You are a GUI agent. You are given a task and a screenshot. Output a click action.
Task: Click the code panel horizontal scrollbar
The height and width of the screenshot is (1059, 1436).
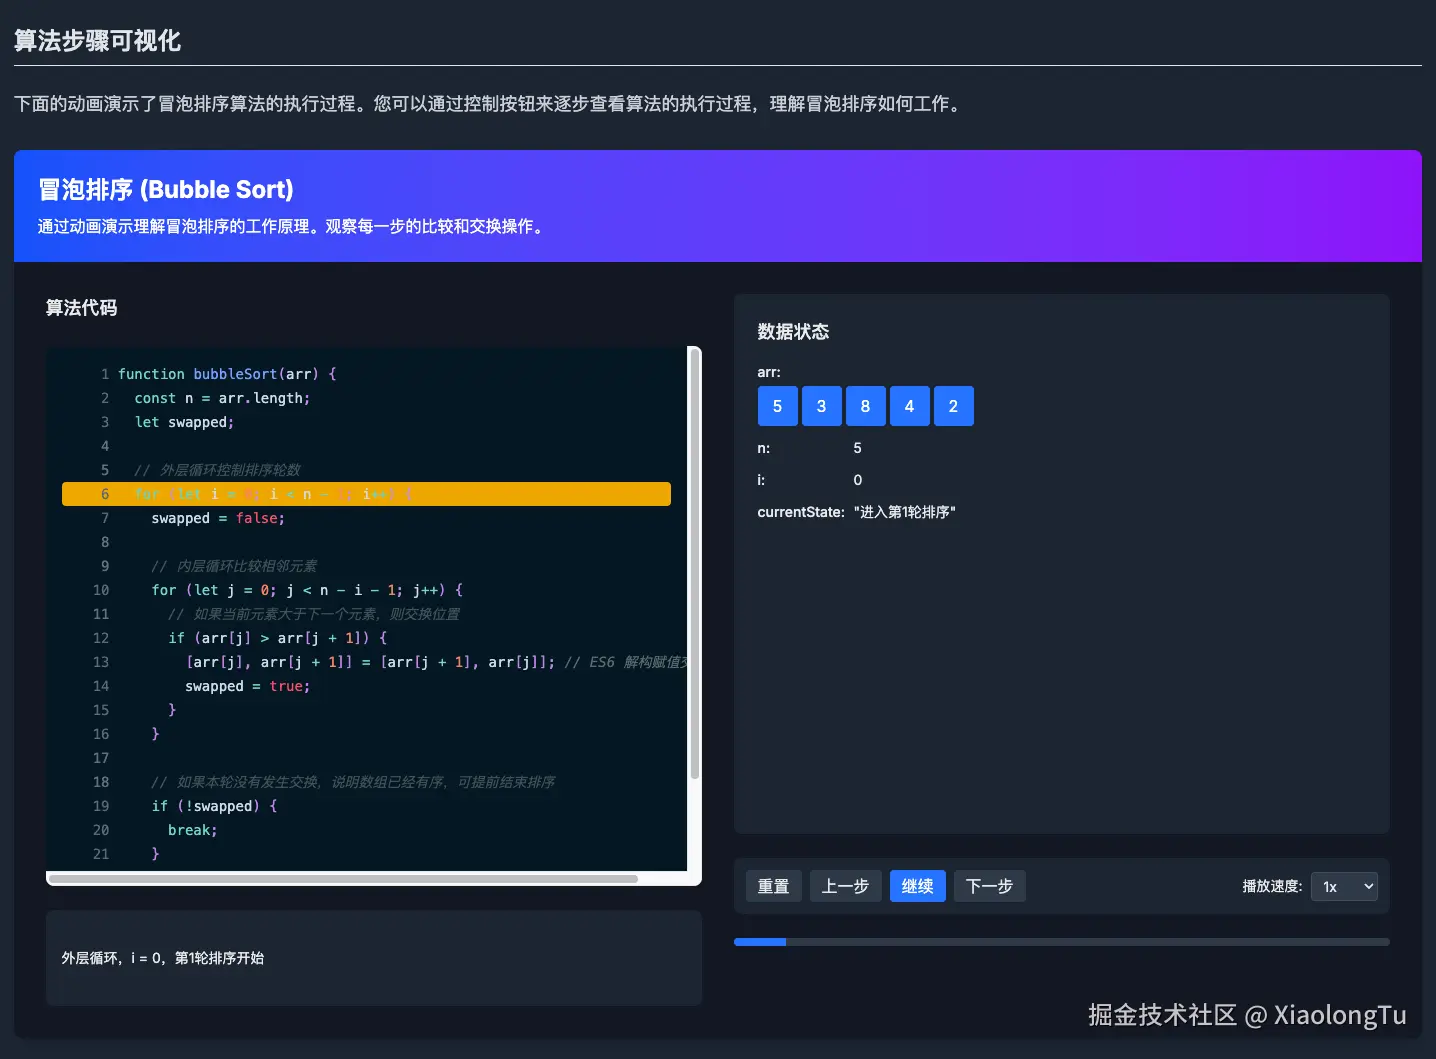(x=343, y=879)
